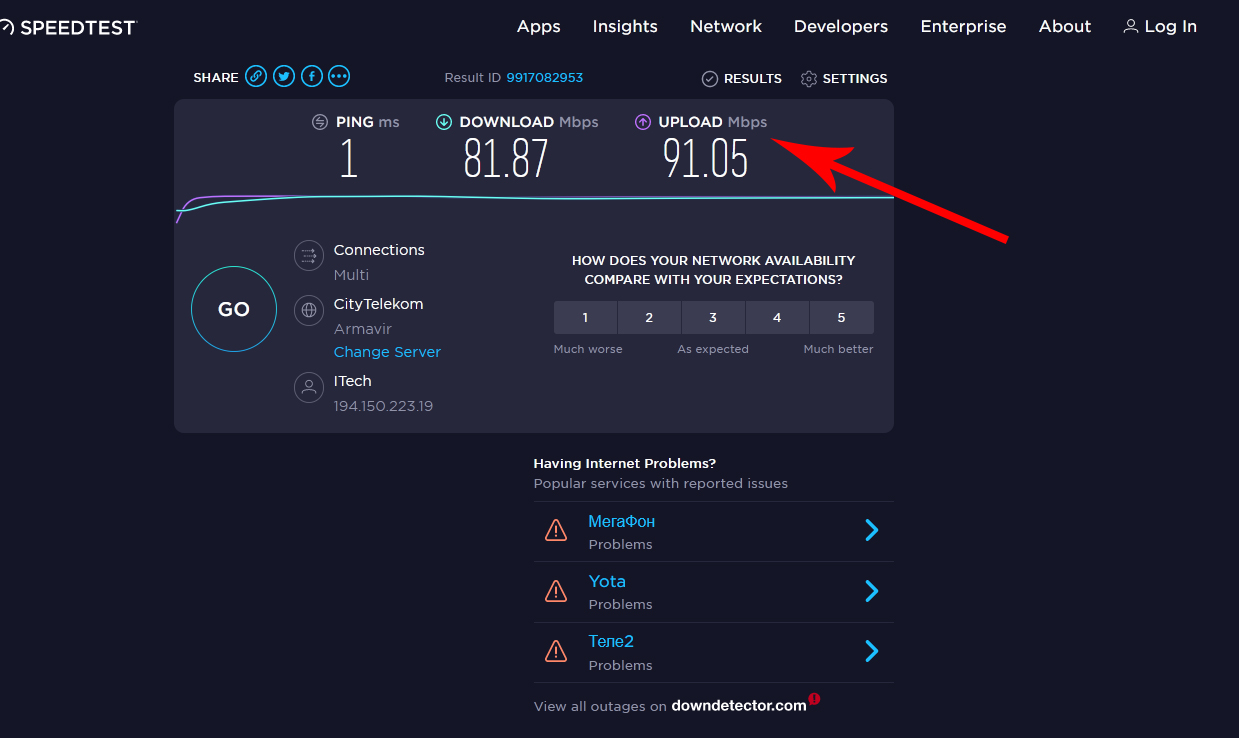Open the МегаФон outage link

click(x=622, y=522)
